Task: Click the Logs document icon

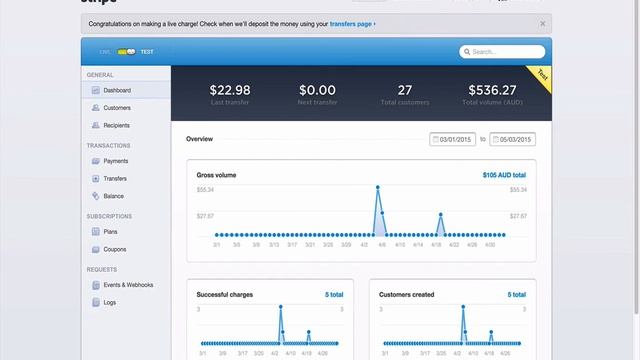Action: tap(96, 302)
